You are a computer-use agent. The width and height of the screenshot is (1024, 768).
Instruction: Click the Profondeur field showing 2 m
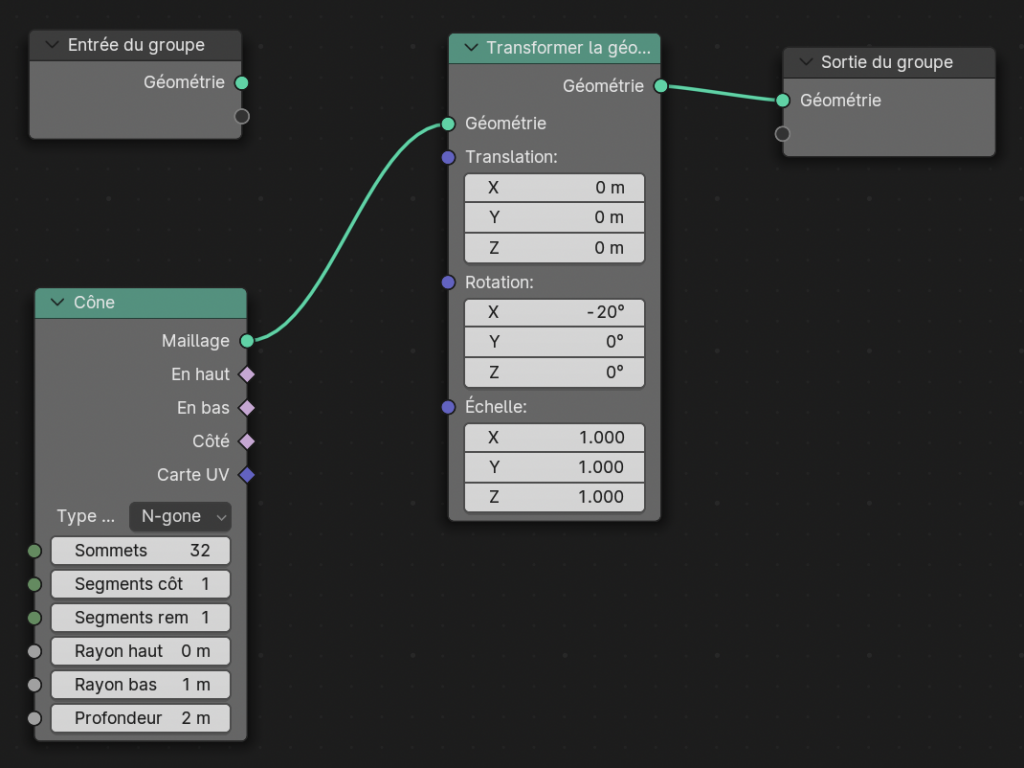point(140,718)
